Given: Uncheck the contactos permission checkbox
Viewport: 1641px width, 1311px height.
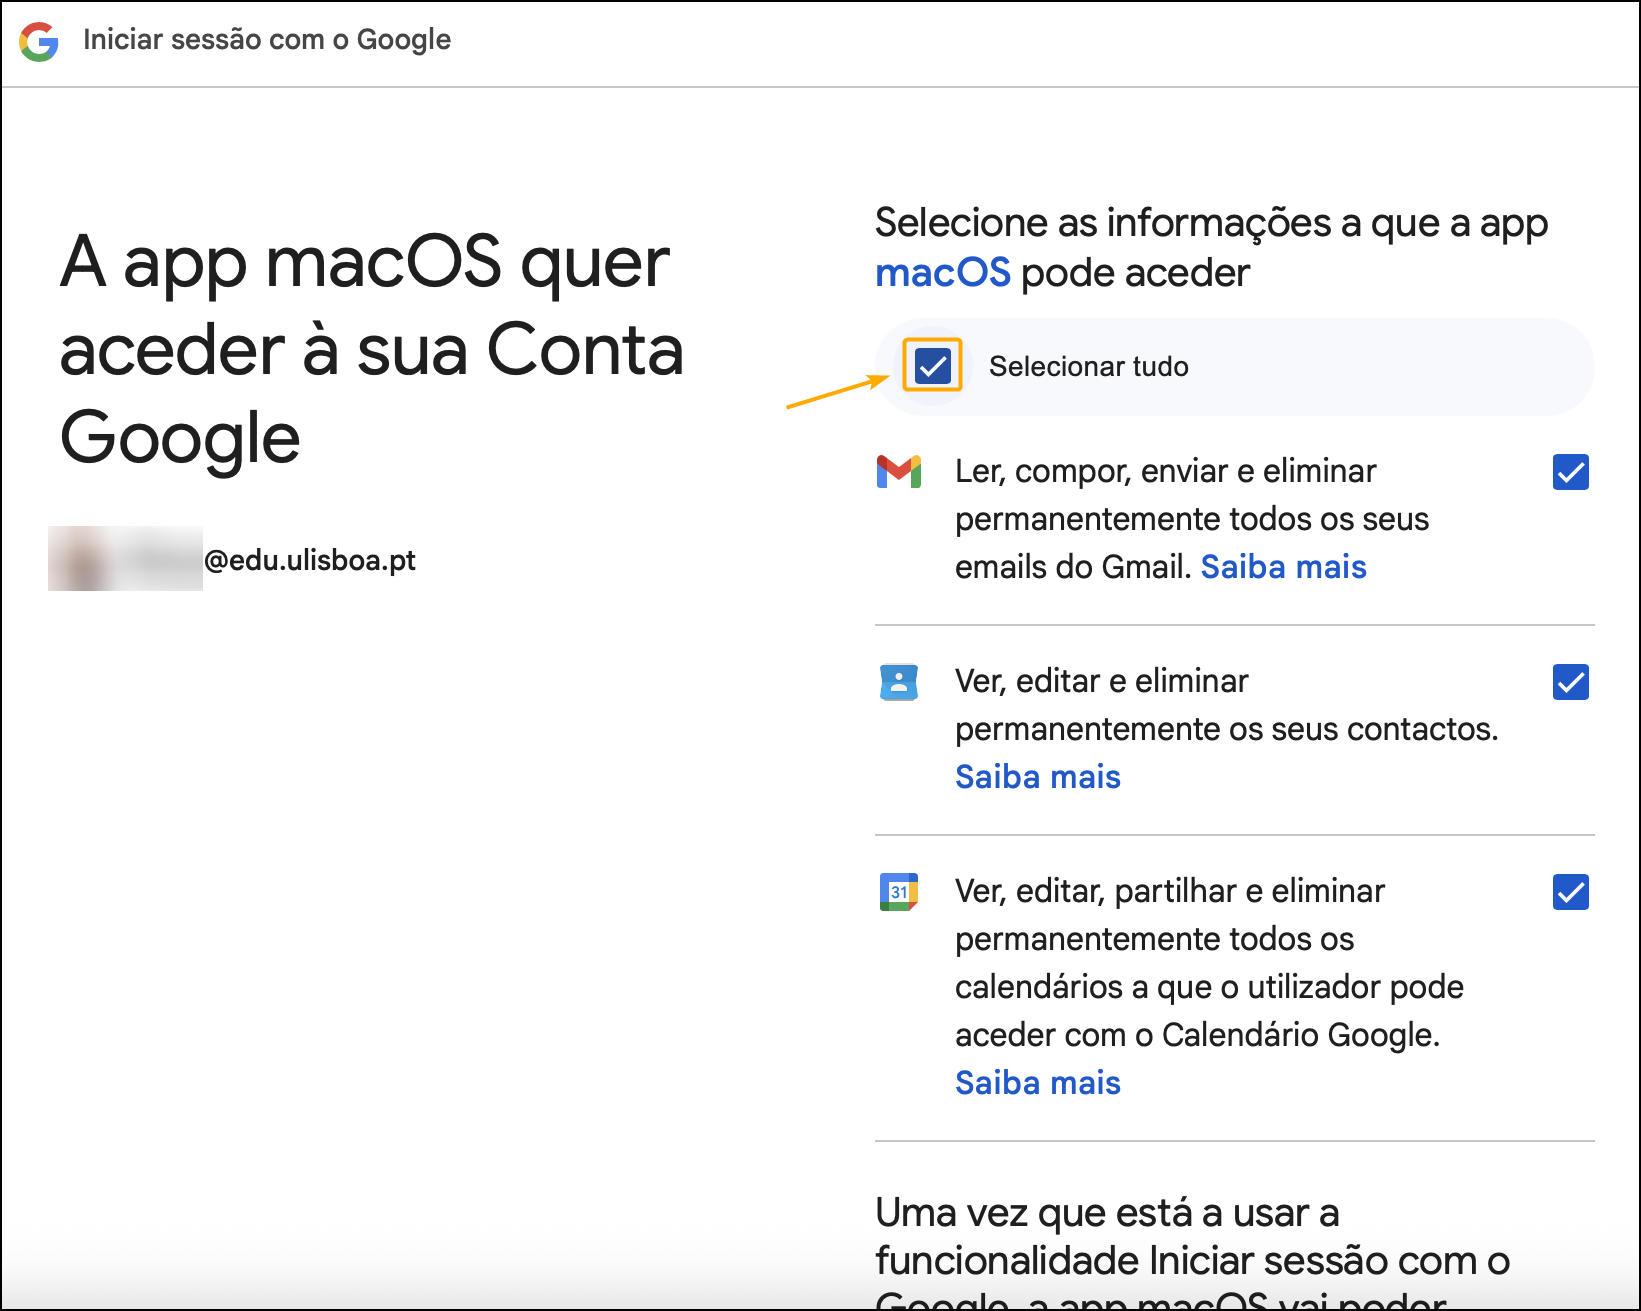Looking at the screenshot, I should [1571, 682].
